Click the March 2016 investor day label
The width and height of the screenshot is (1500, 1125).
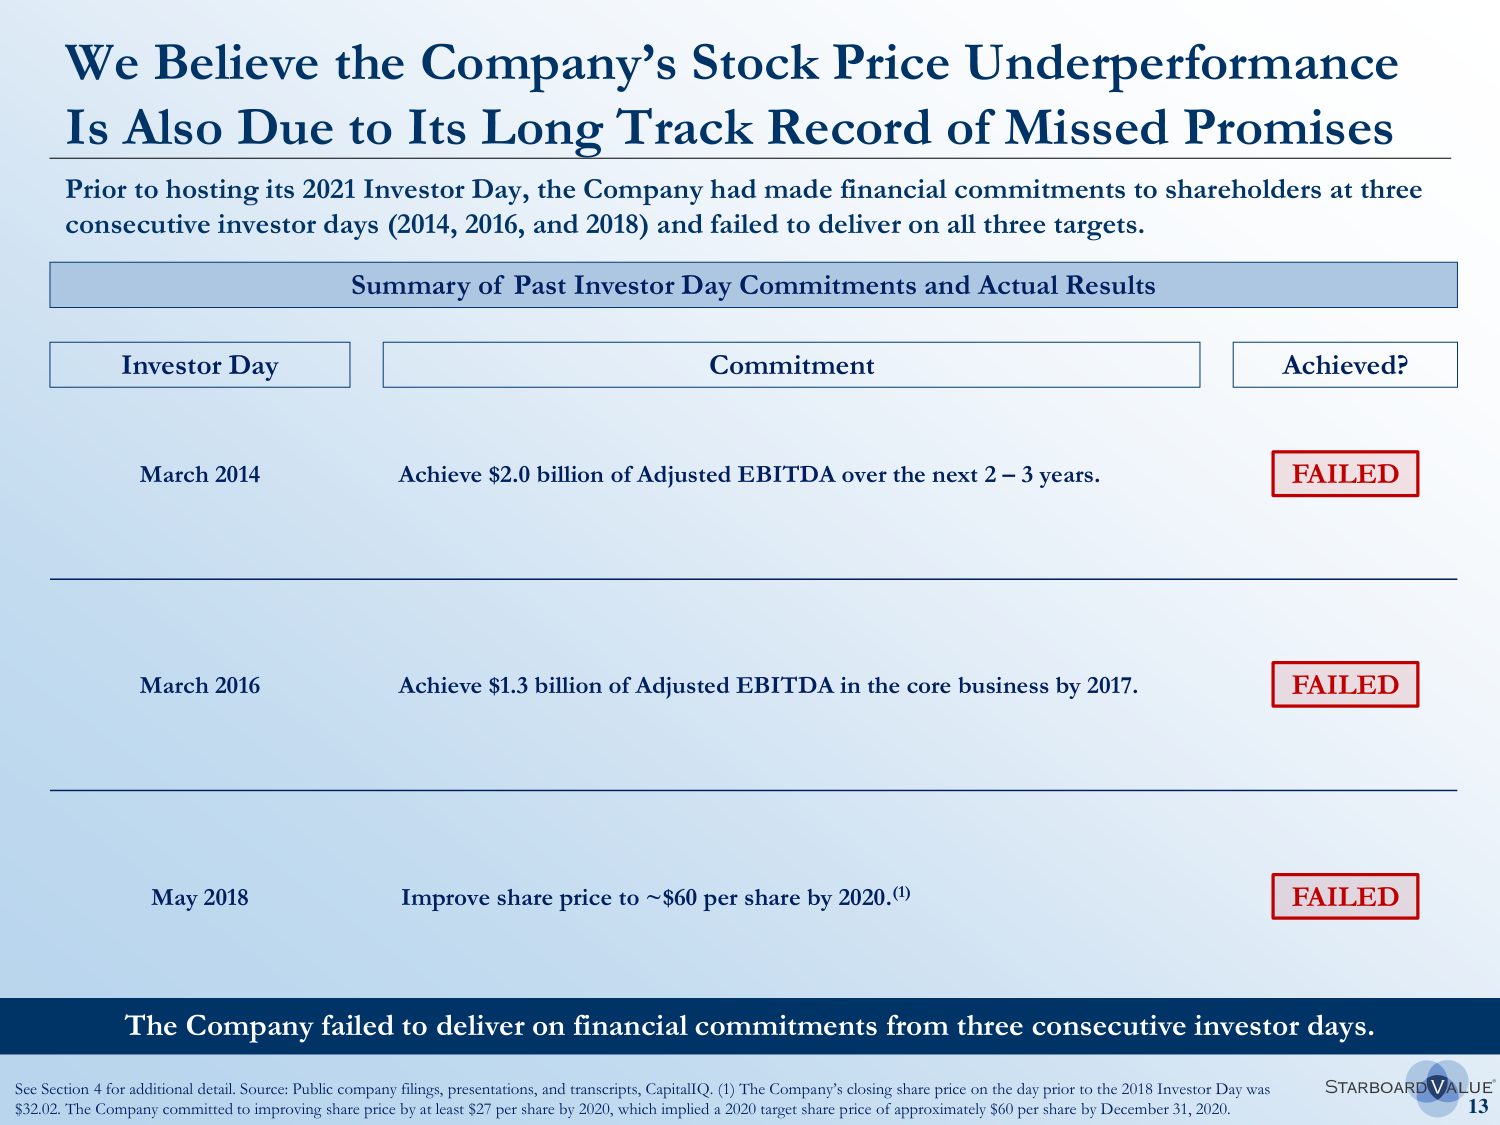200,685
